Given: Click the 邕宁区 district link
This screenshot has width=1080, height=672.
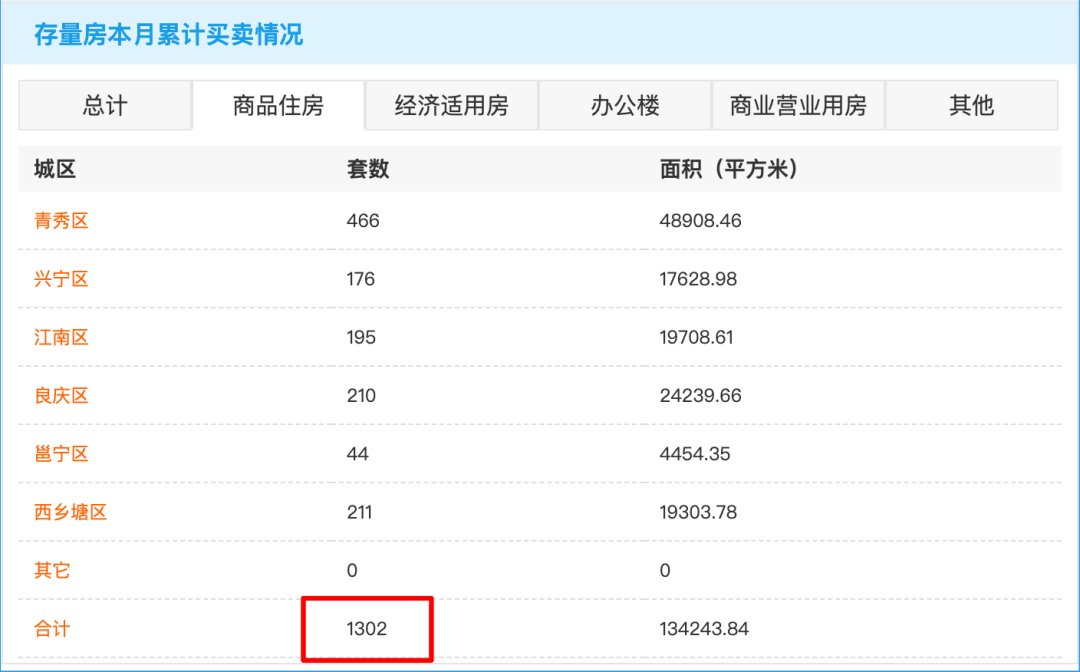Looking at the screenshot, I should tap(61, 454).
